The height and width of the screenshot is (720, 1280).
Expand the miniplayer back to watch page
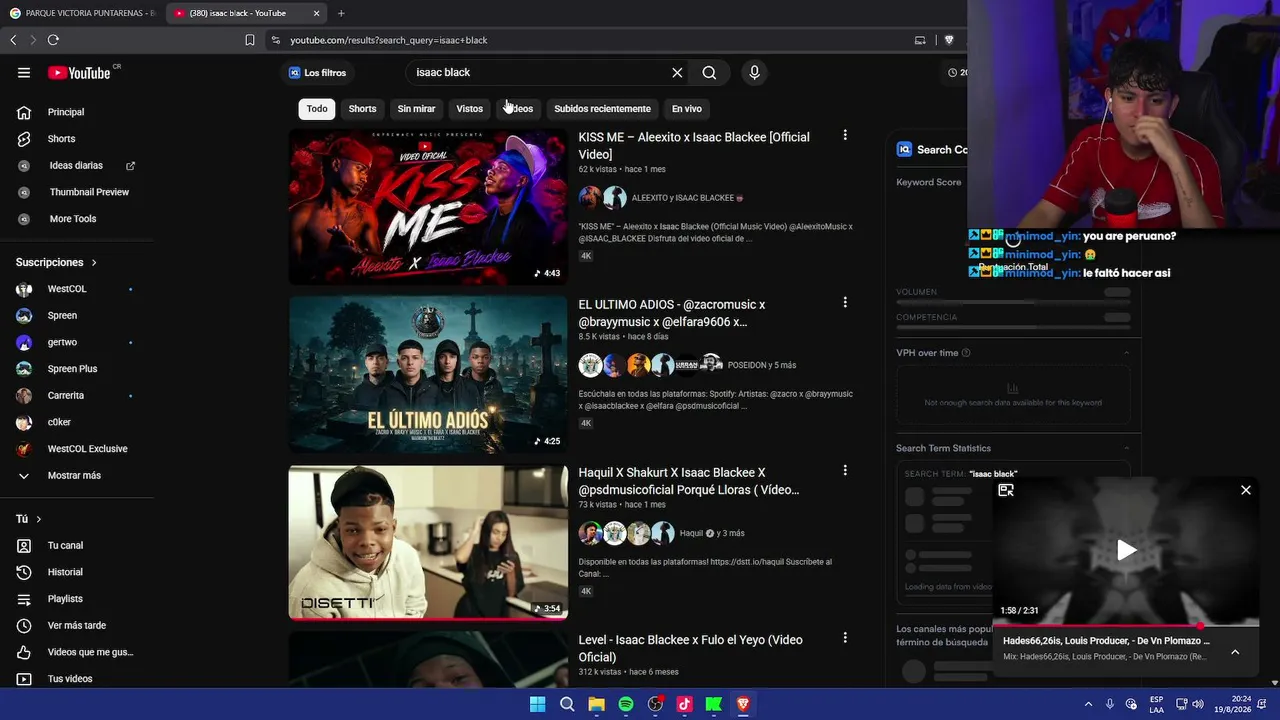coord(1006,490)
